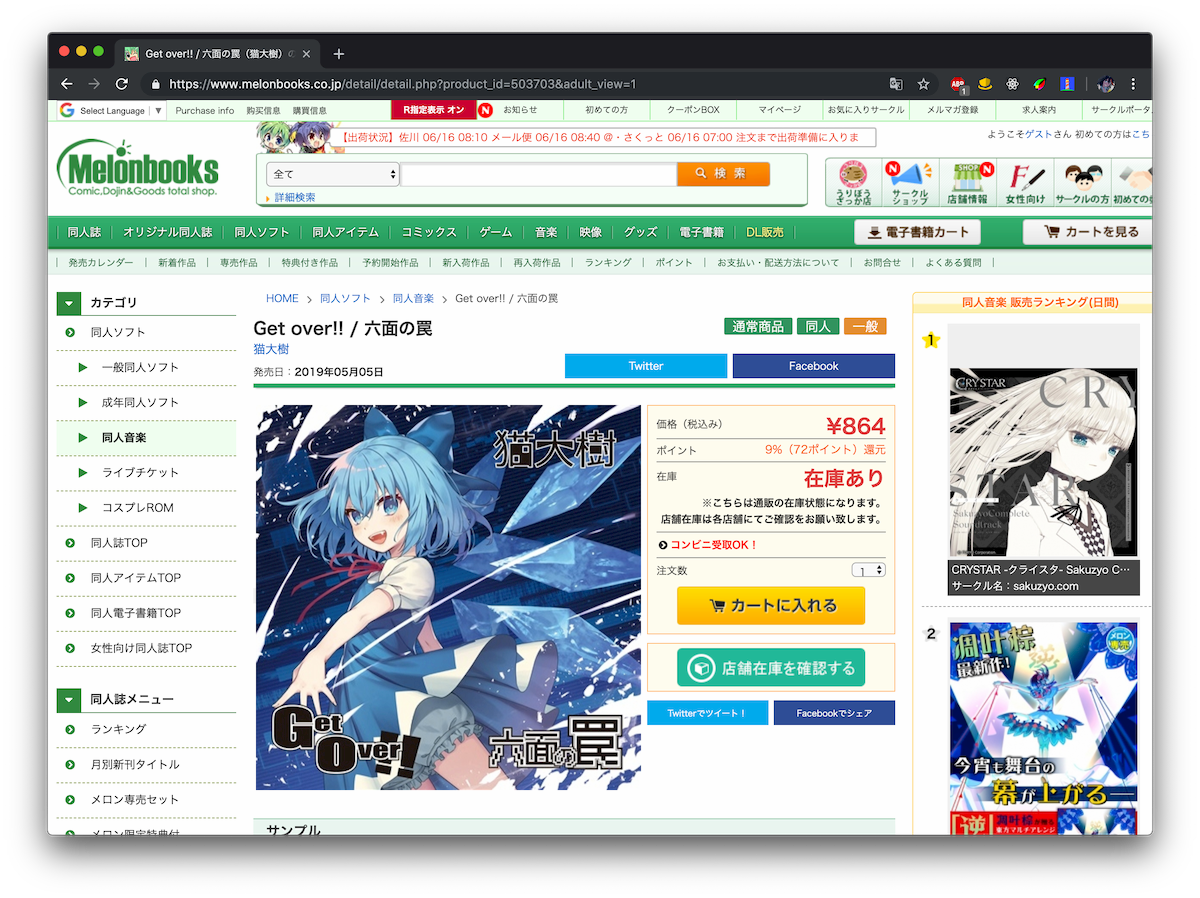This screenshot has width=1200, height=898.
Task: Open the ranking #2 凋叶棕 thumbnail
Action: pyautogui.click(x=1043, y=728)
